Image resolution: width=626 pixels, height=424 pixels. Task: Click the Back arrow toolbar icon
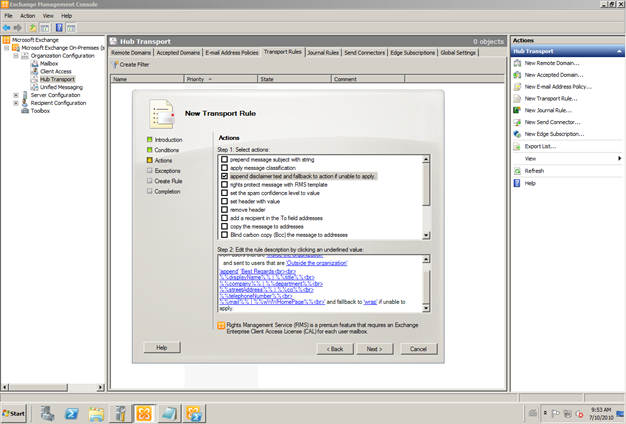tap(6, 28)
